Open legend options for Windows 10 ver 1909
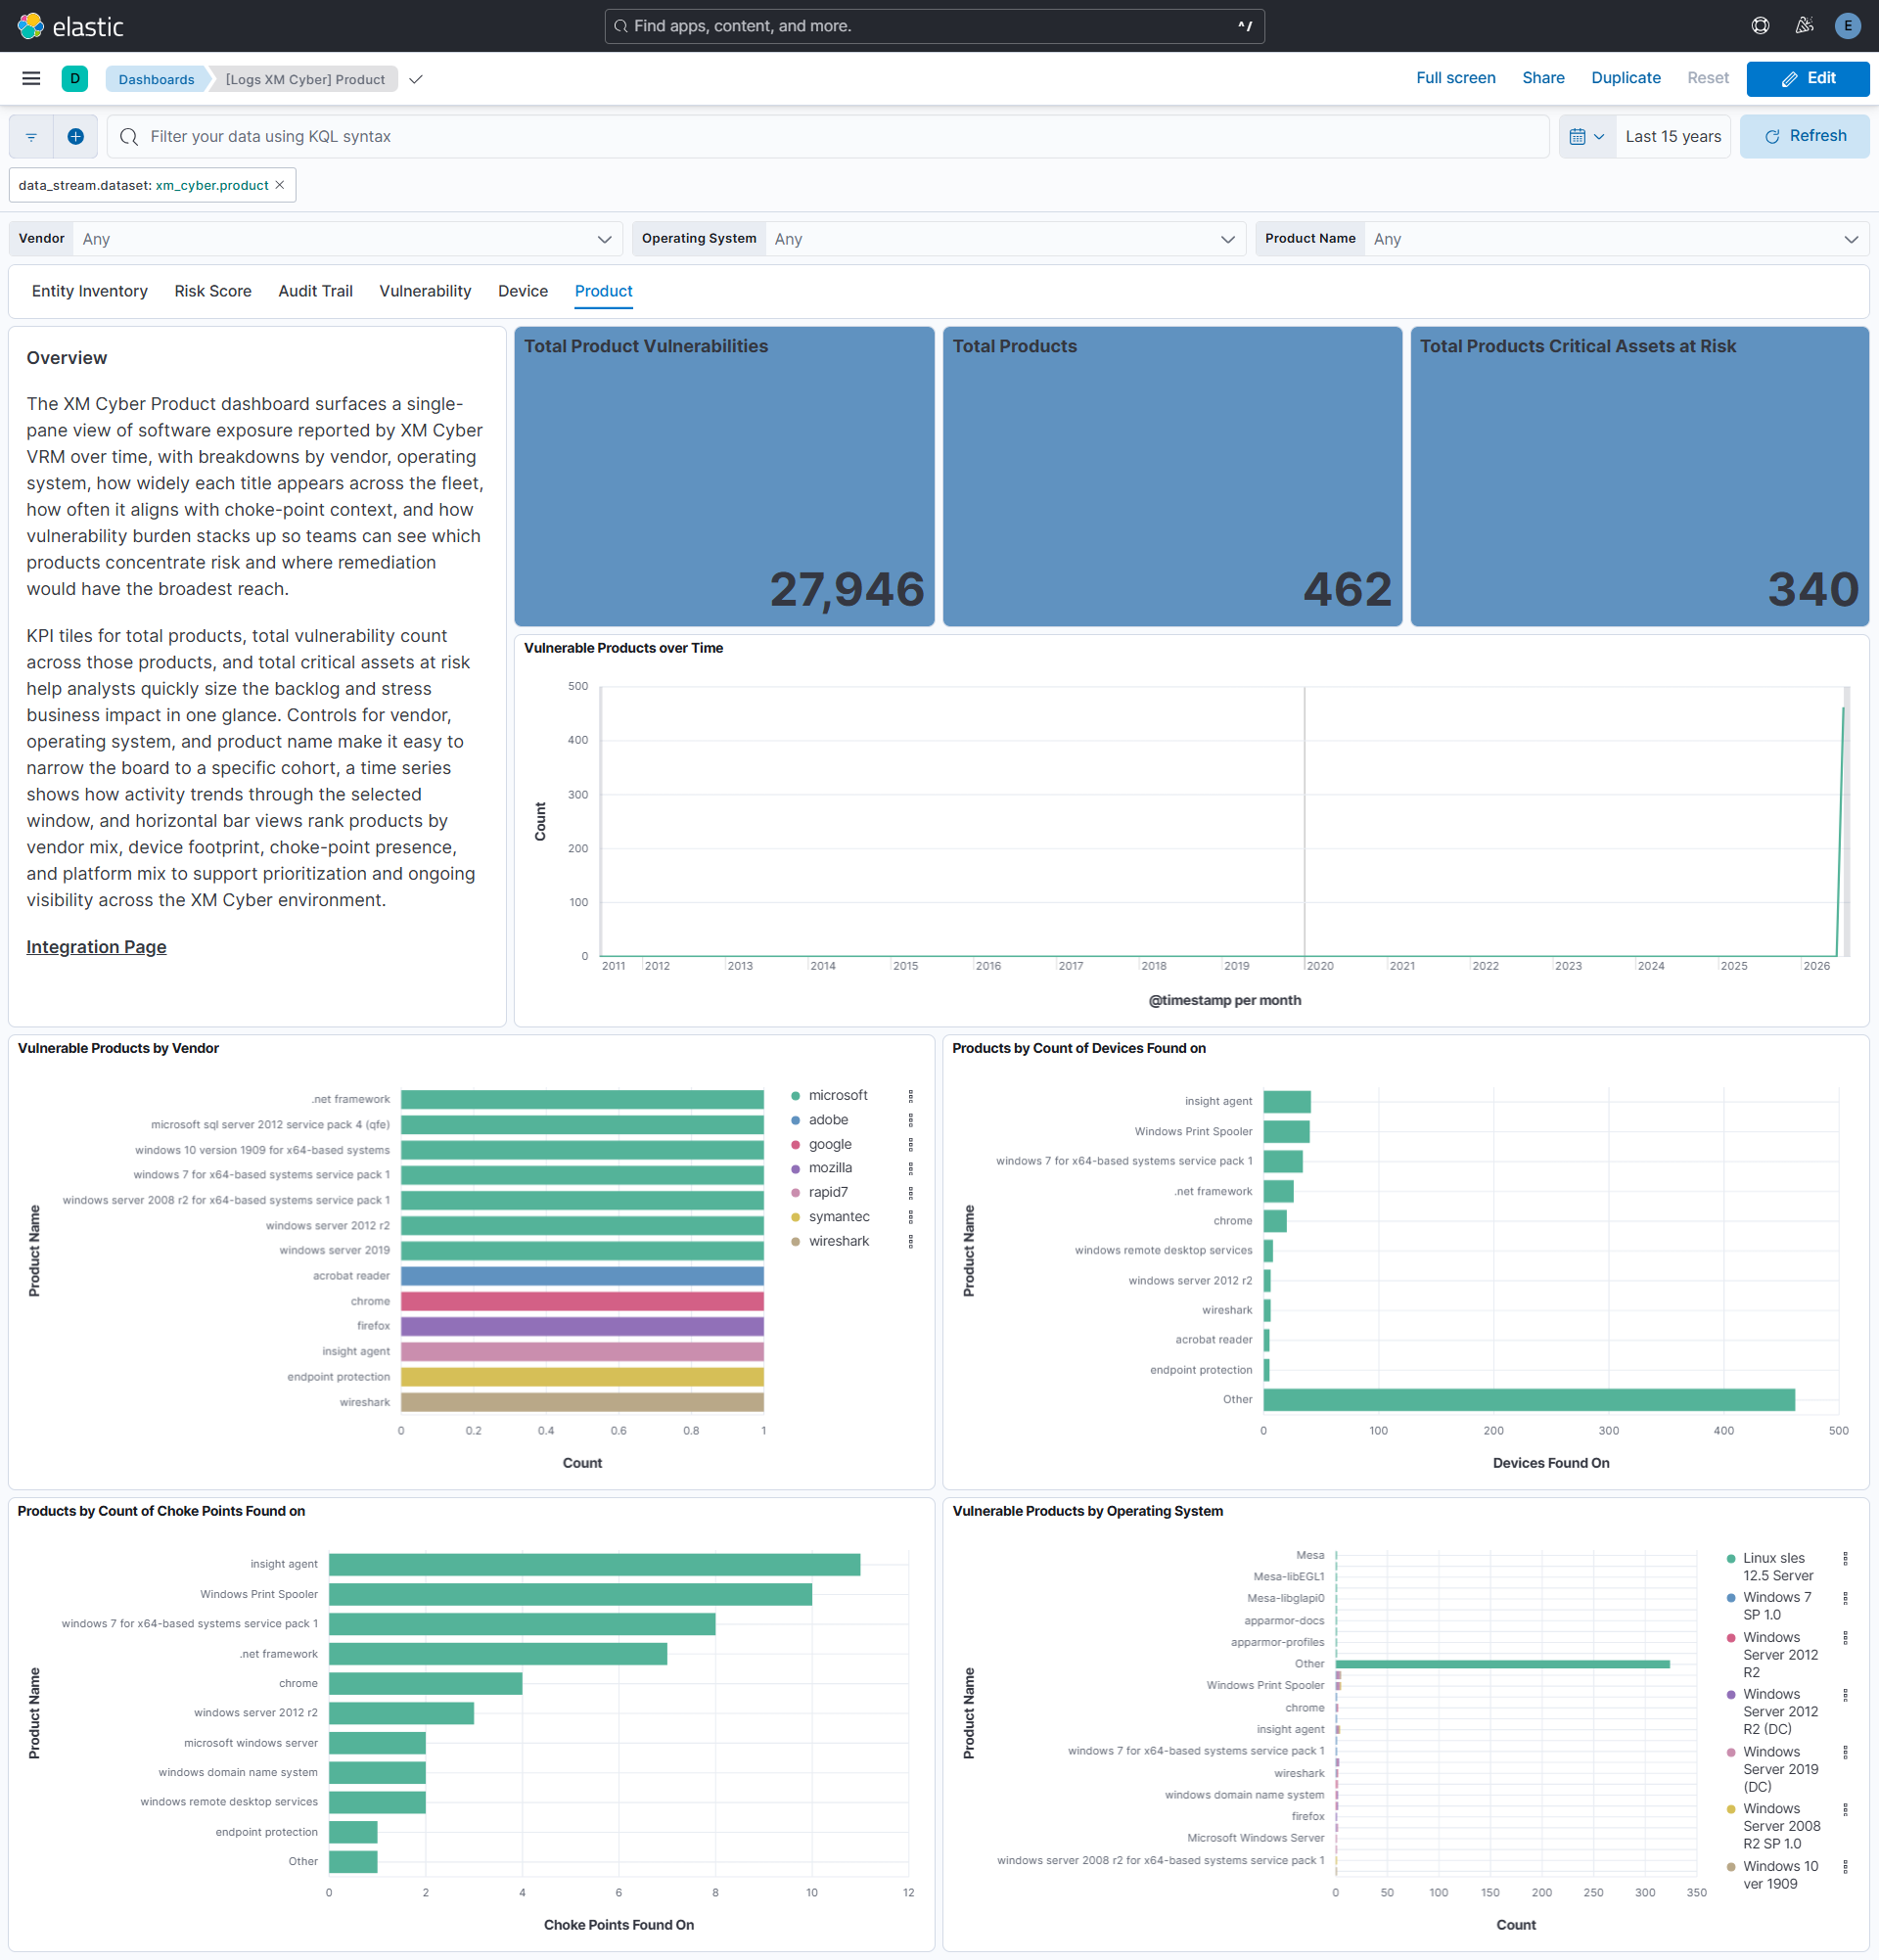Screen dimensions: 1879x1960 click(1845, 1867)
